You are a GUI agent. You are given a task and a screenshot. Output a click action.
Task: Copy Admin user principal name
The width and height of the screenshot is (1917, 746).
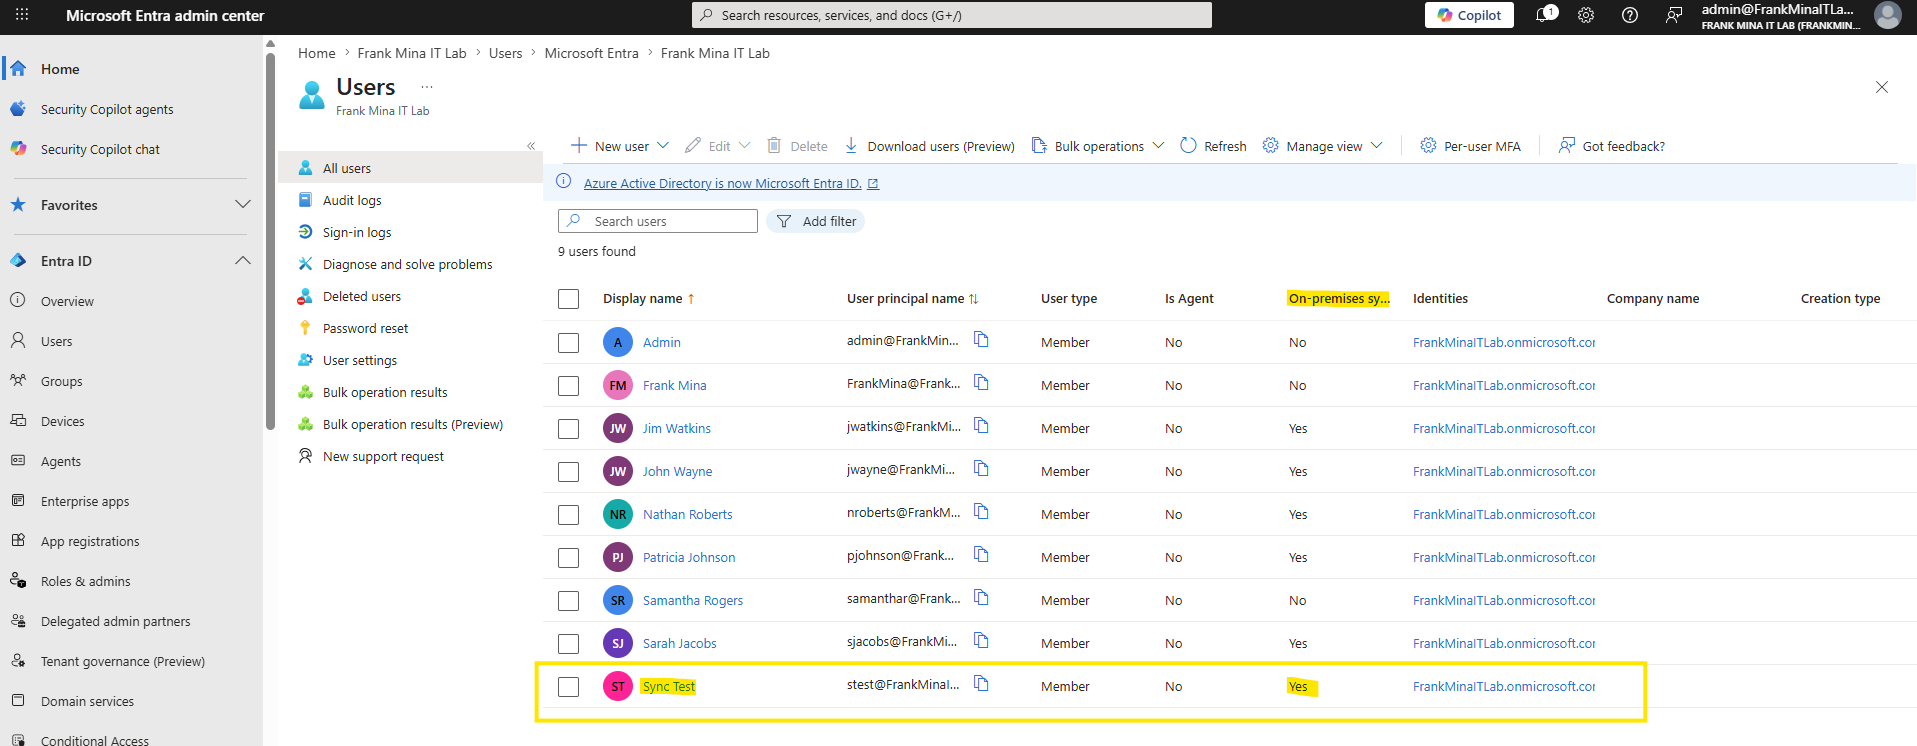click(x=981, y=340)
